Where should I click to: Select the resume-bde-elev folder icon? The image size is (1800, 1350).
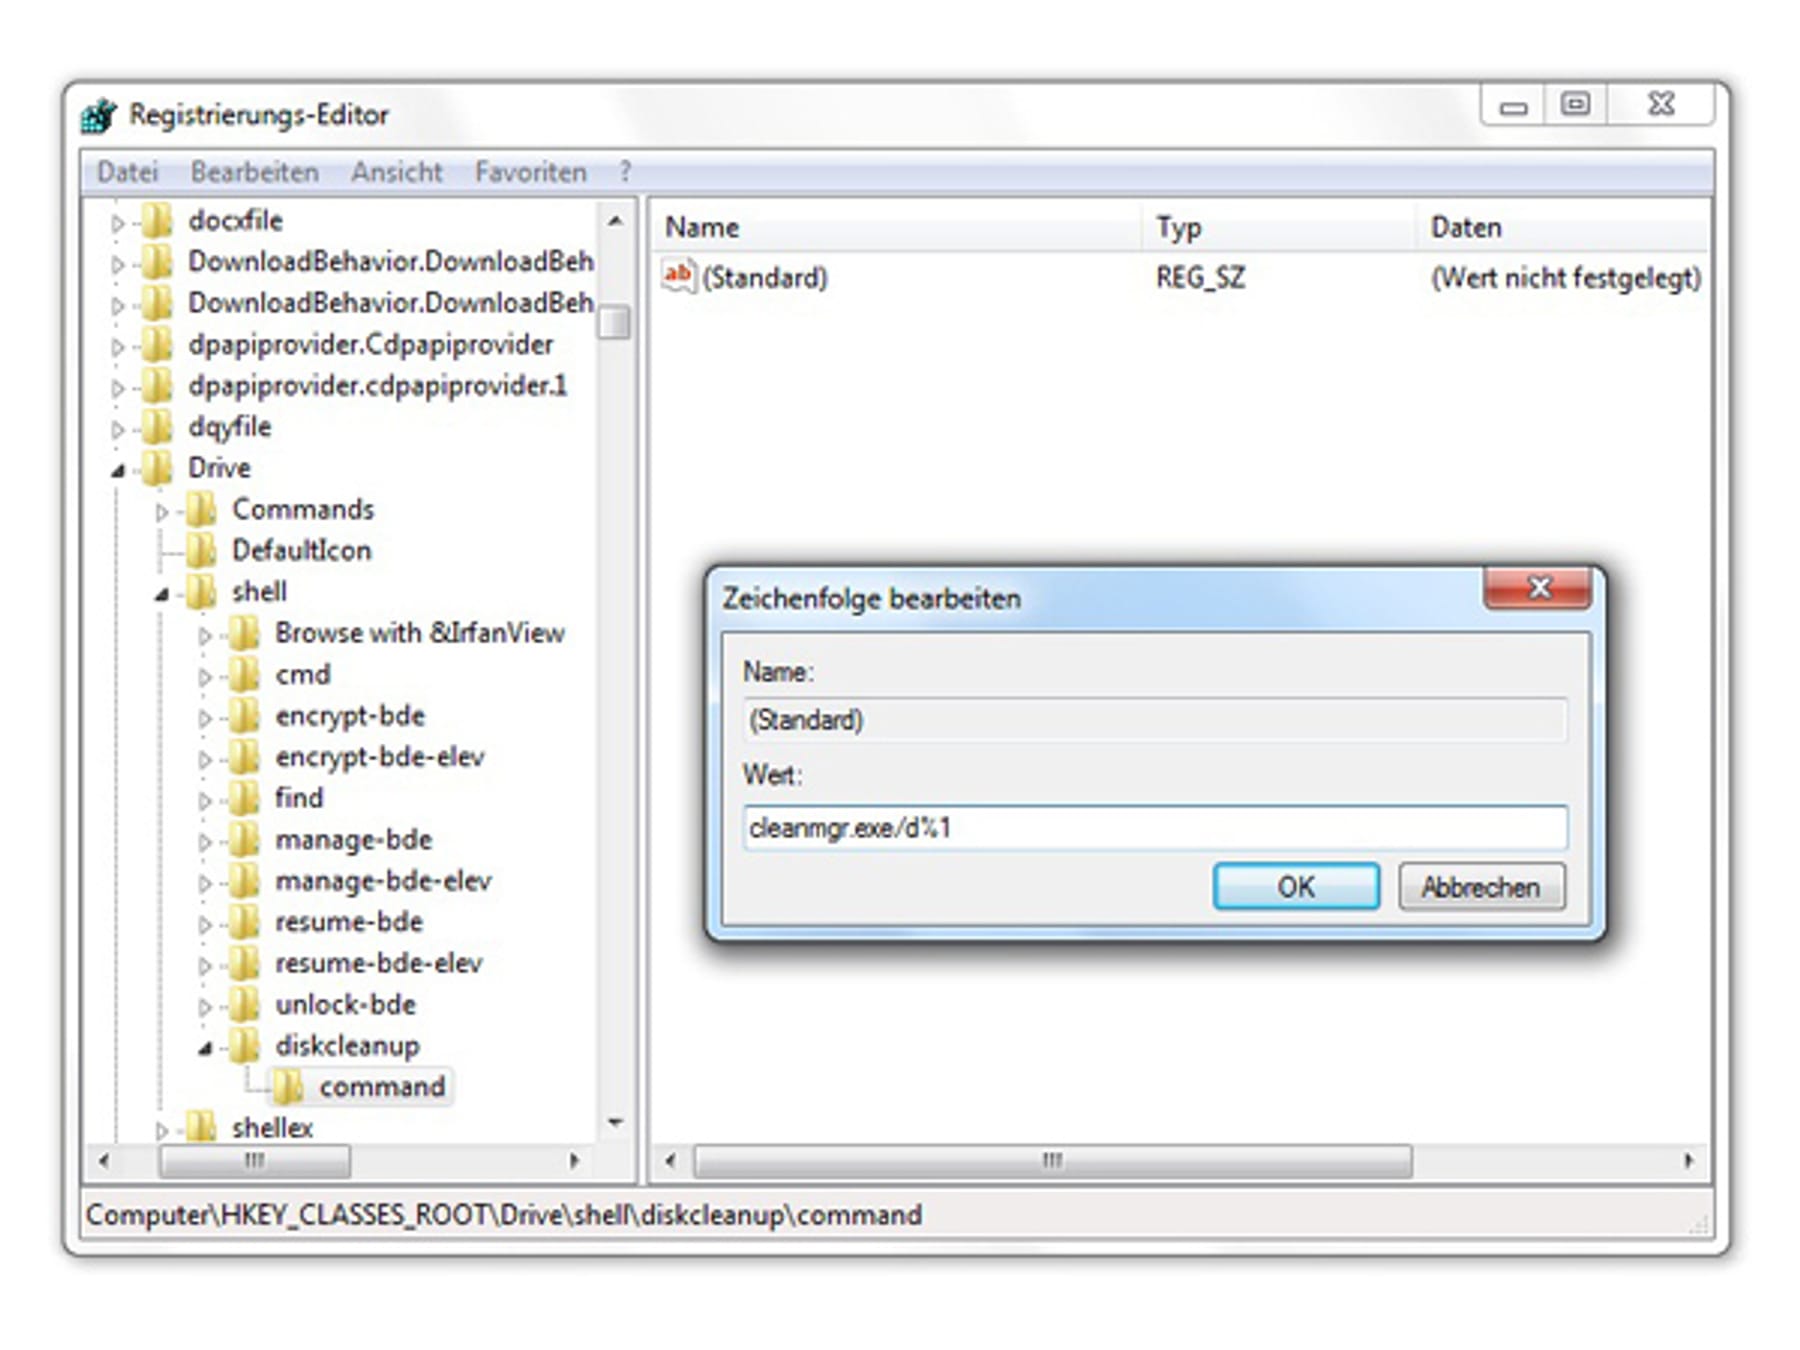point(244,963)
